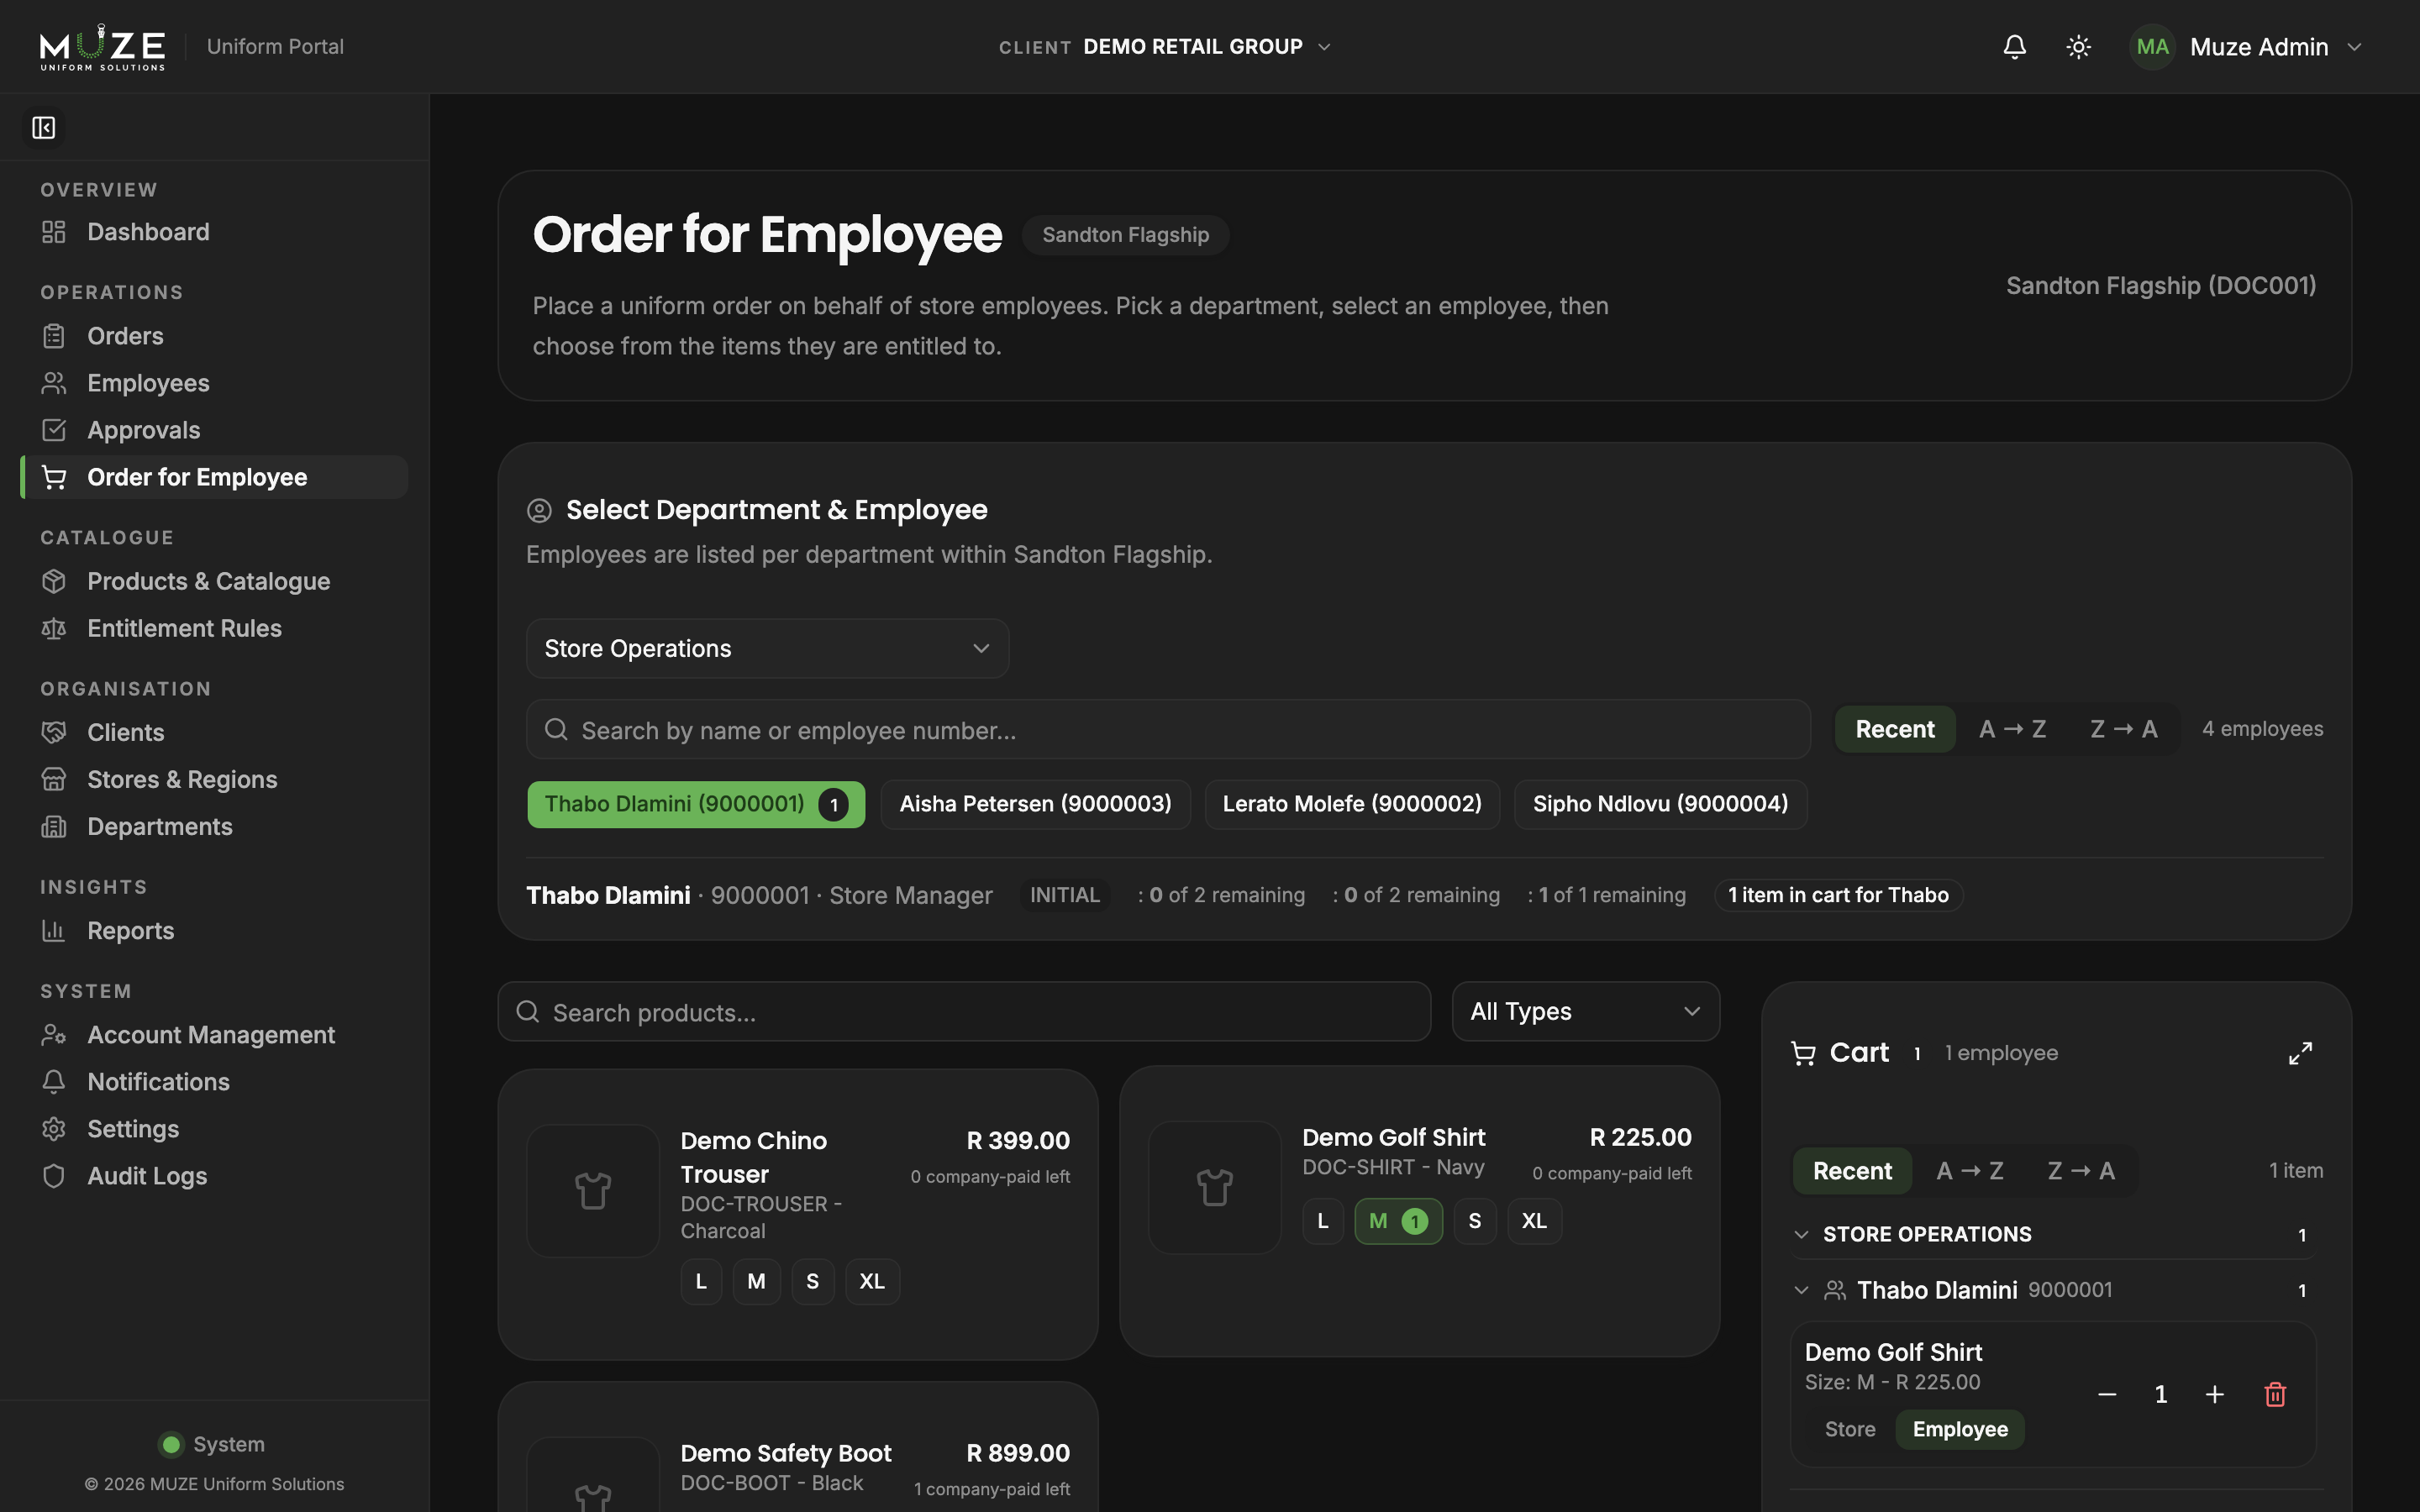Set cart item delivery to Store
This screenshot has width=2420, height=1512.
point(1850,1429)
